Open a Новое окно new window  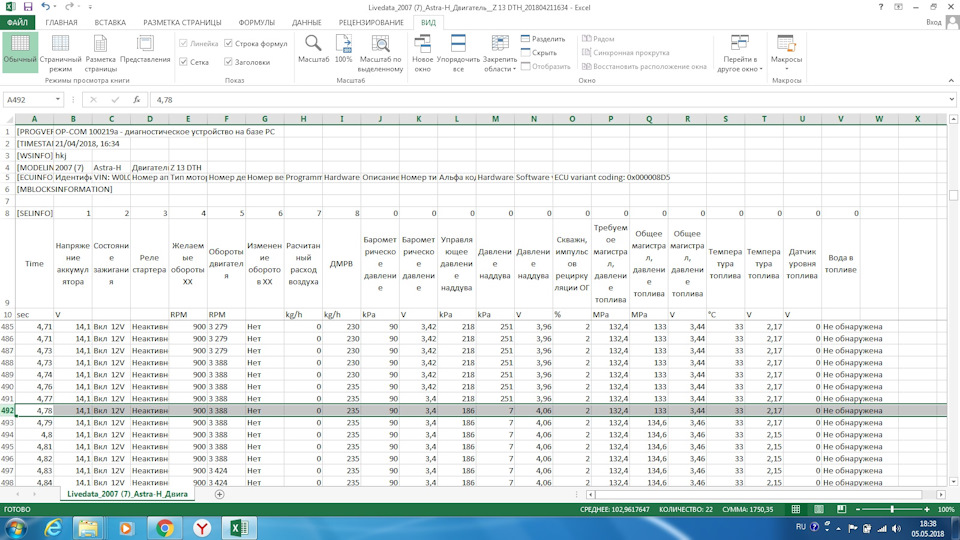[x=422, y=52]
